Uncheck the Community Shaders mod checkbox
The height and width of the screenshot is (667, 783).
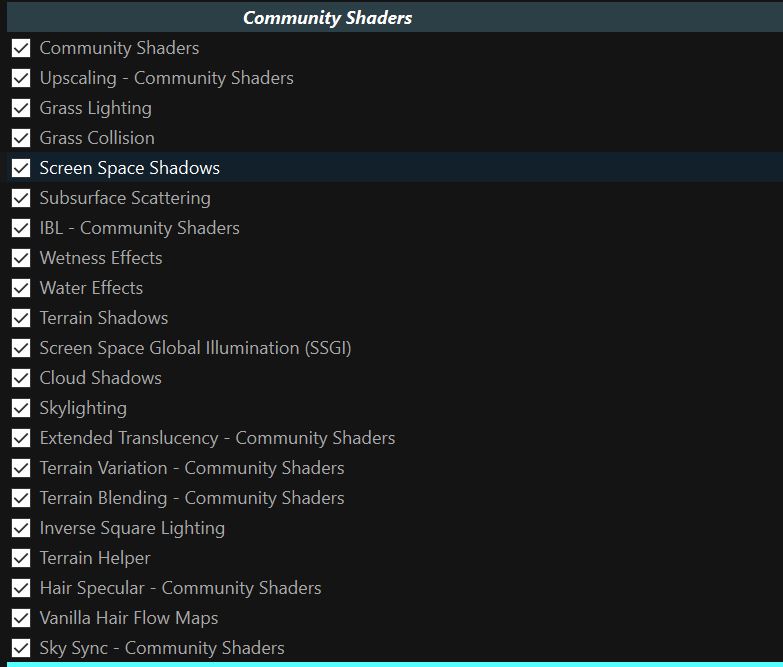tap(21, 48)
